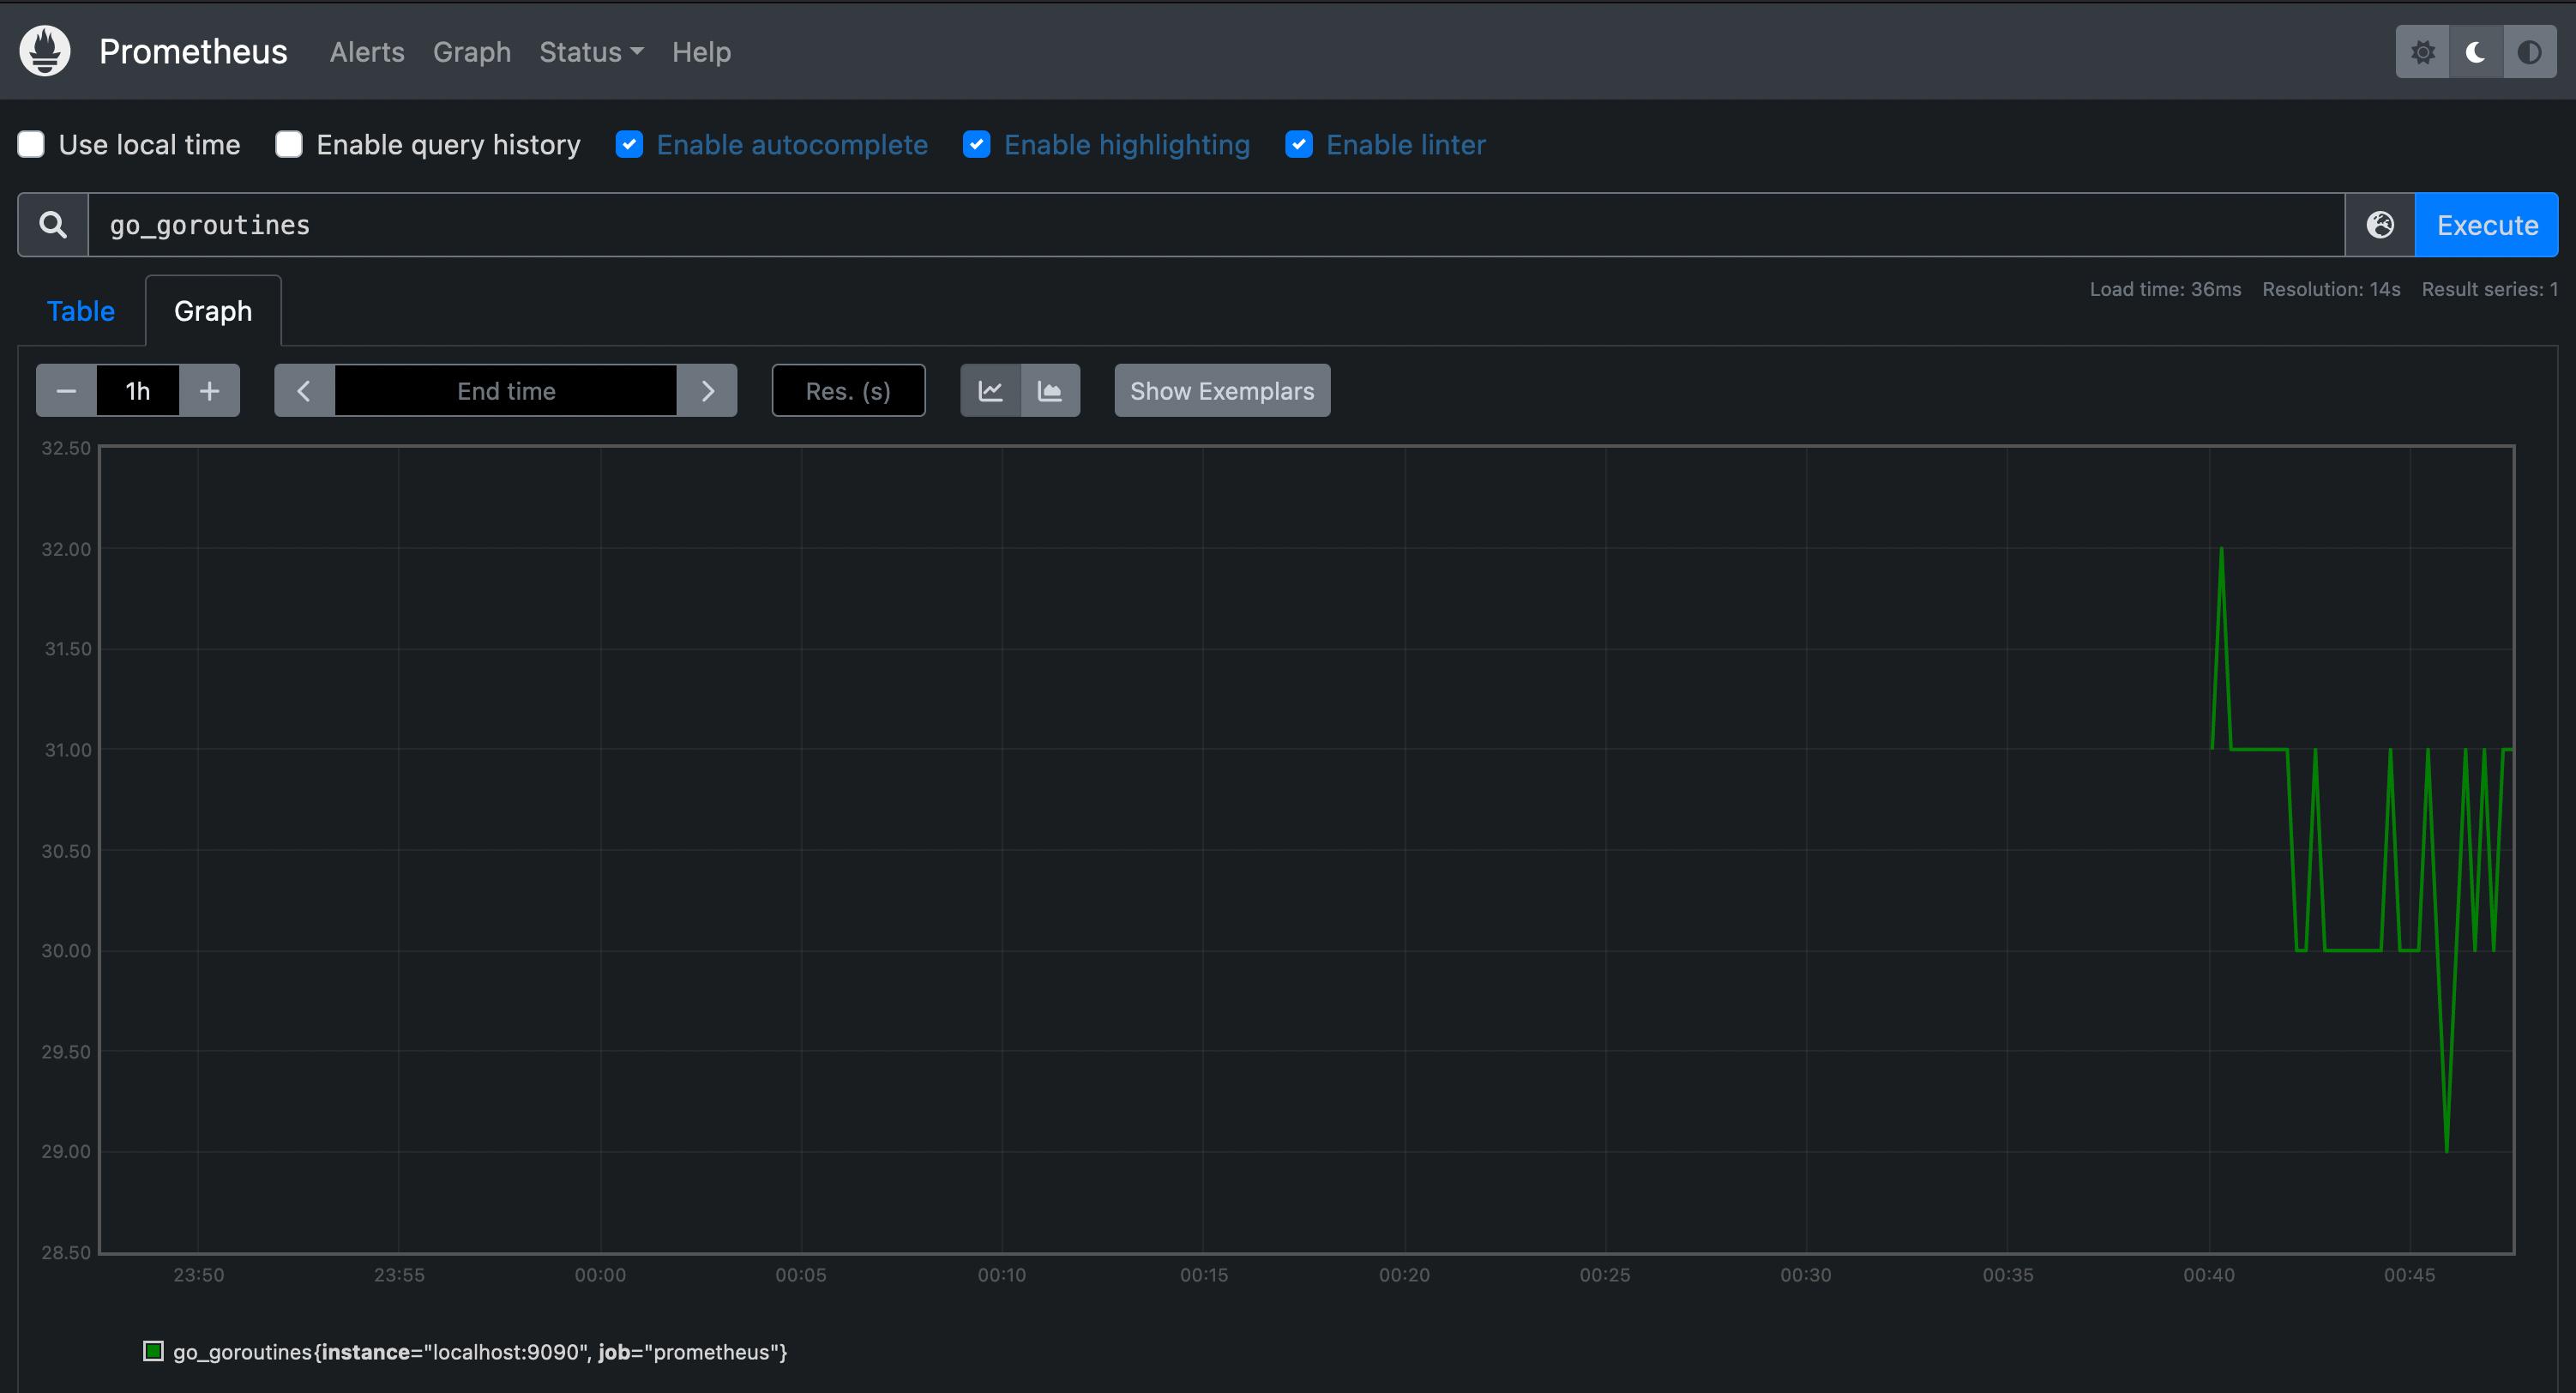This screenshot has height=1393, width=2576.
Task: Toggle Use local time checkbox
Action: (31, 145)
